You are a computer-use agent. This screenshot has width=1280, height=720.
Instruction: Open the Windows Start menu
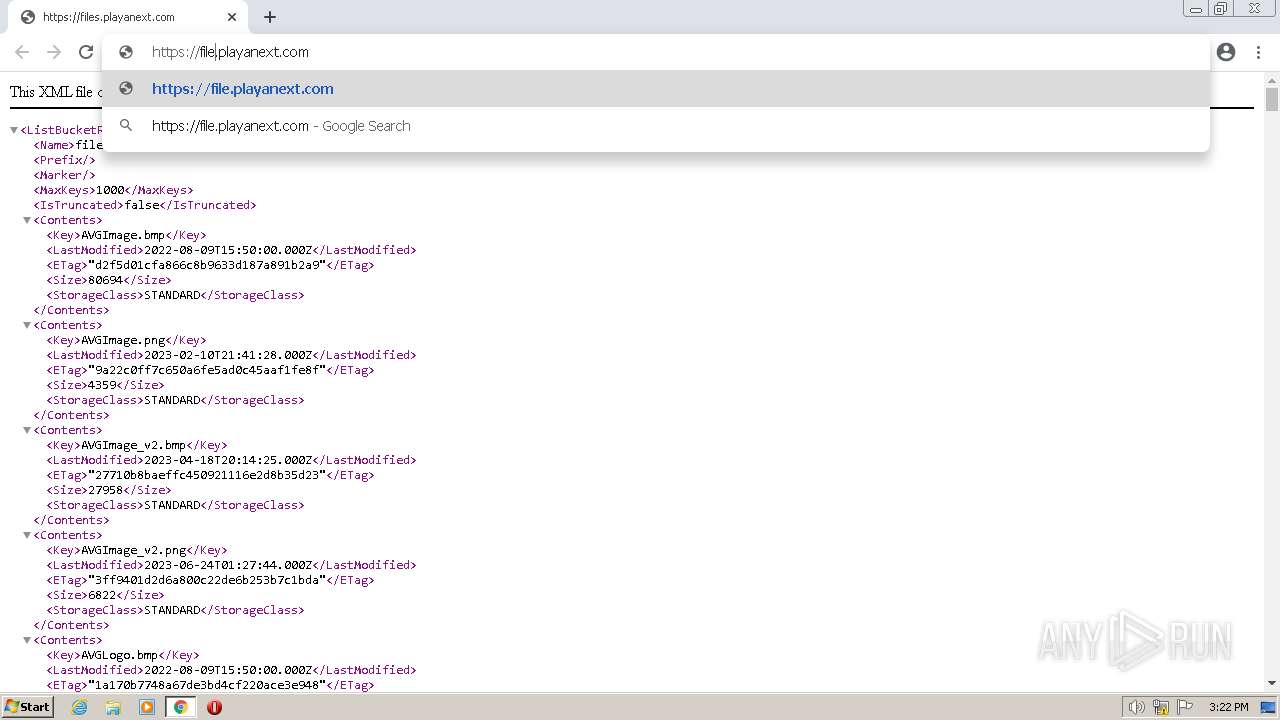(28, 707)
